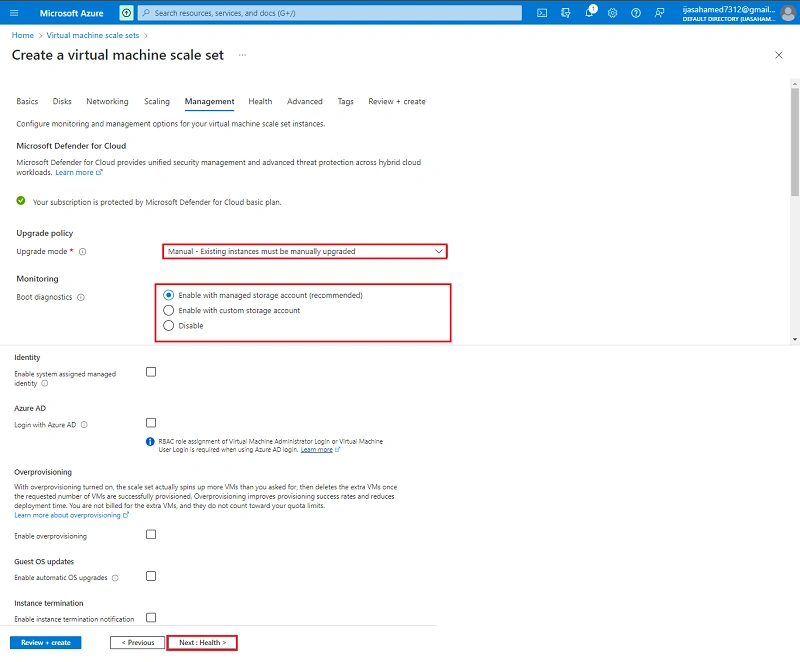Screen dimensions: 800x662
Task: Go to Home breadcrumb
Action: click(x=23, y=35)
